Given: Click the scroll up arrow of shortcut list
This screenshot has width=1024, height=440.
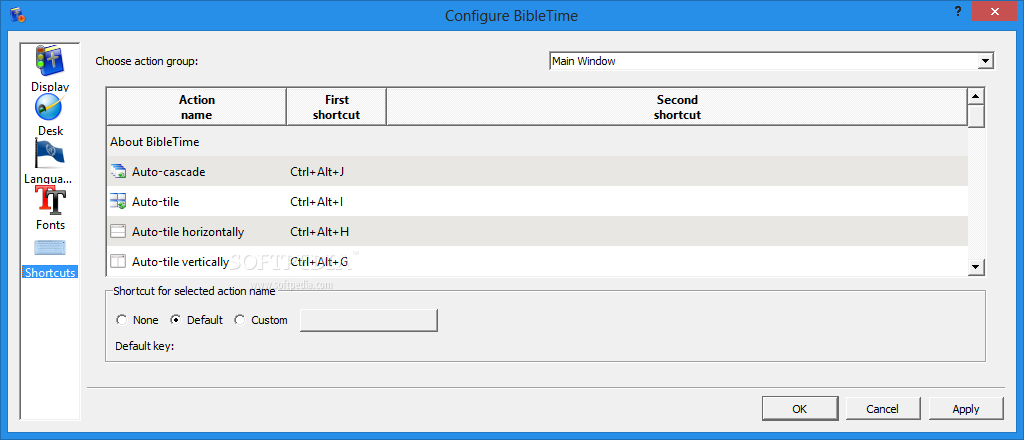Looking at the screenshot, I should (976, 96).
